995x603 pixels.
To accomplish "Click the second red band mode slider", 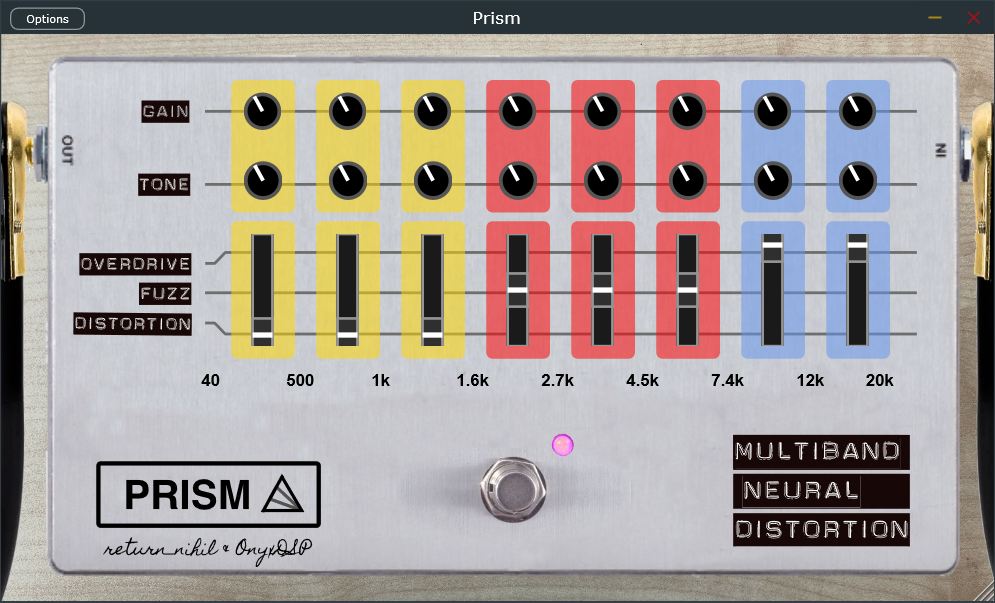I will (x=602, y=291).
